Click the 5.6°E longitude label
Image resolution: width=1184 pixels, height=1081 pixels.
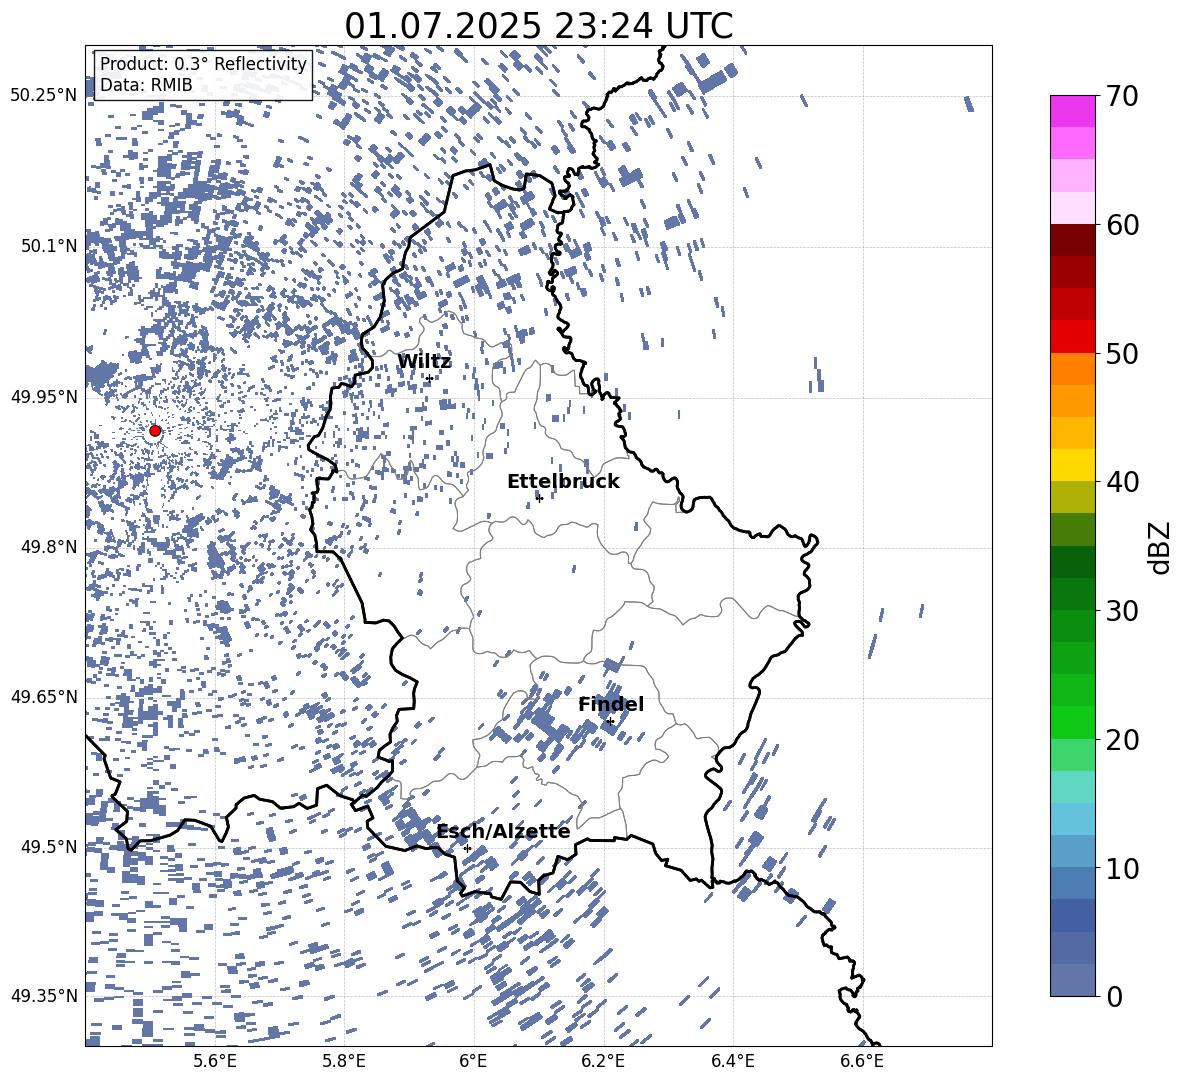pyautogui.click(x=214, y=1061)
